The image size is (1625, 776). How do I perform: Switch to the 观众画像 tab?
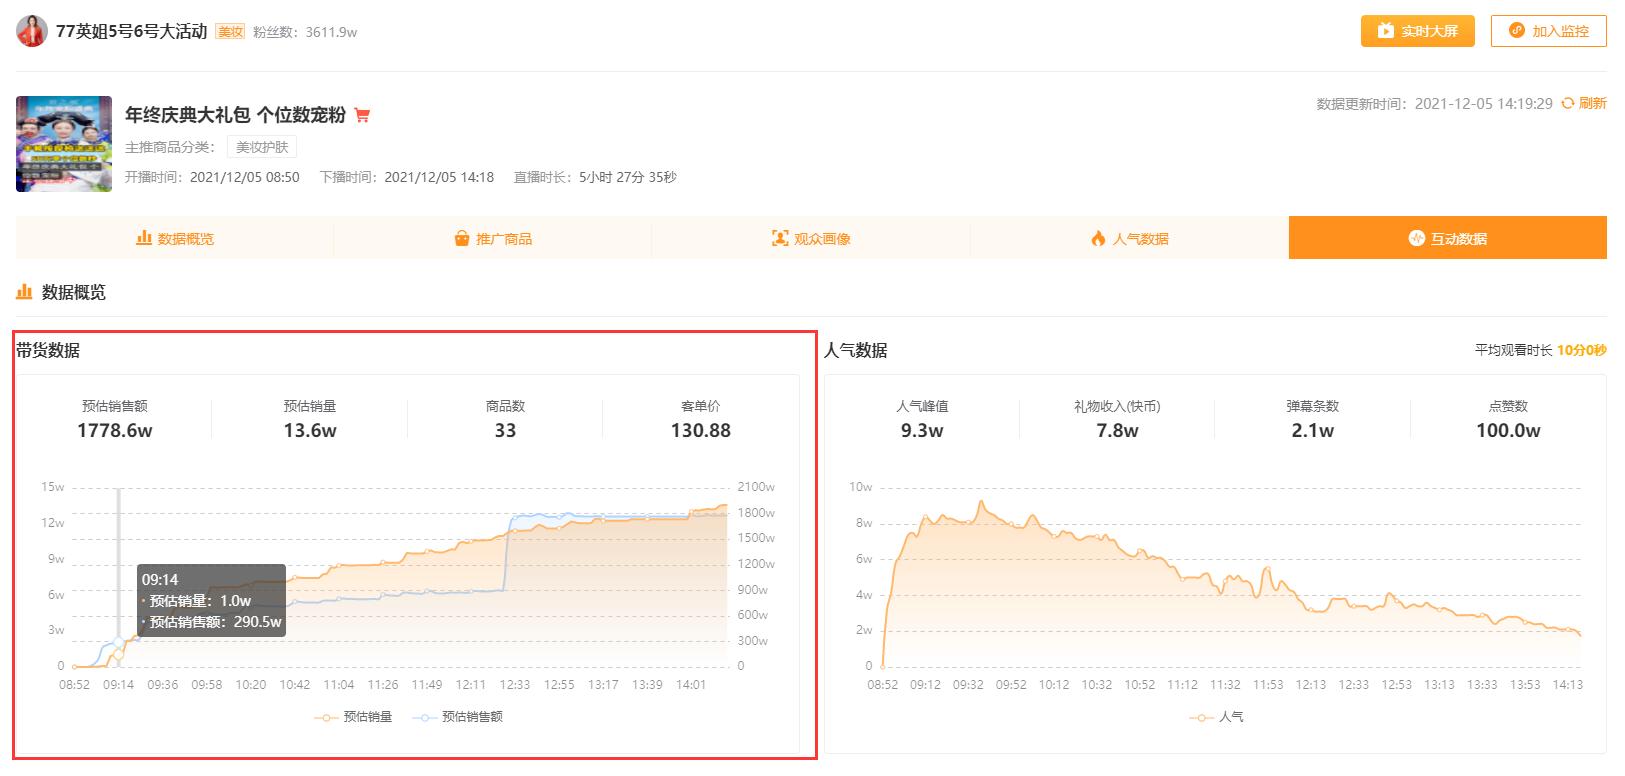point(811,238)
